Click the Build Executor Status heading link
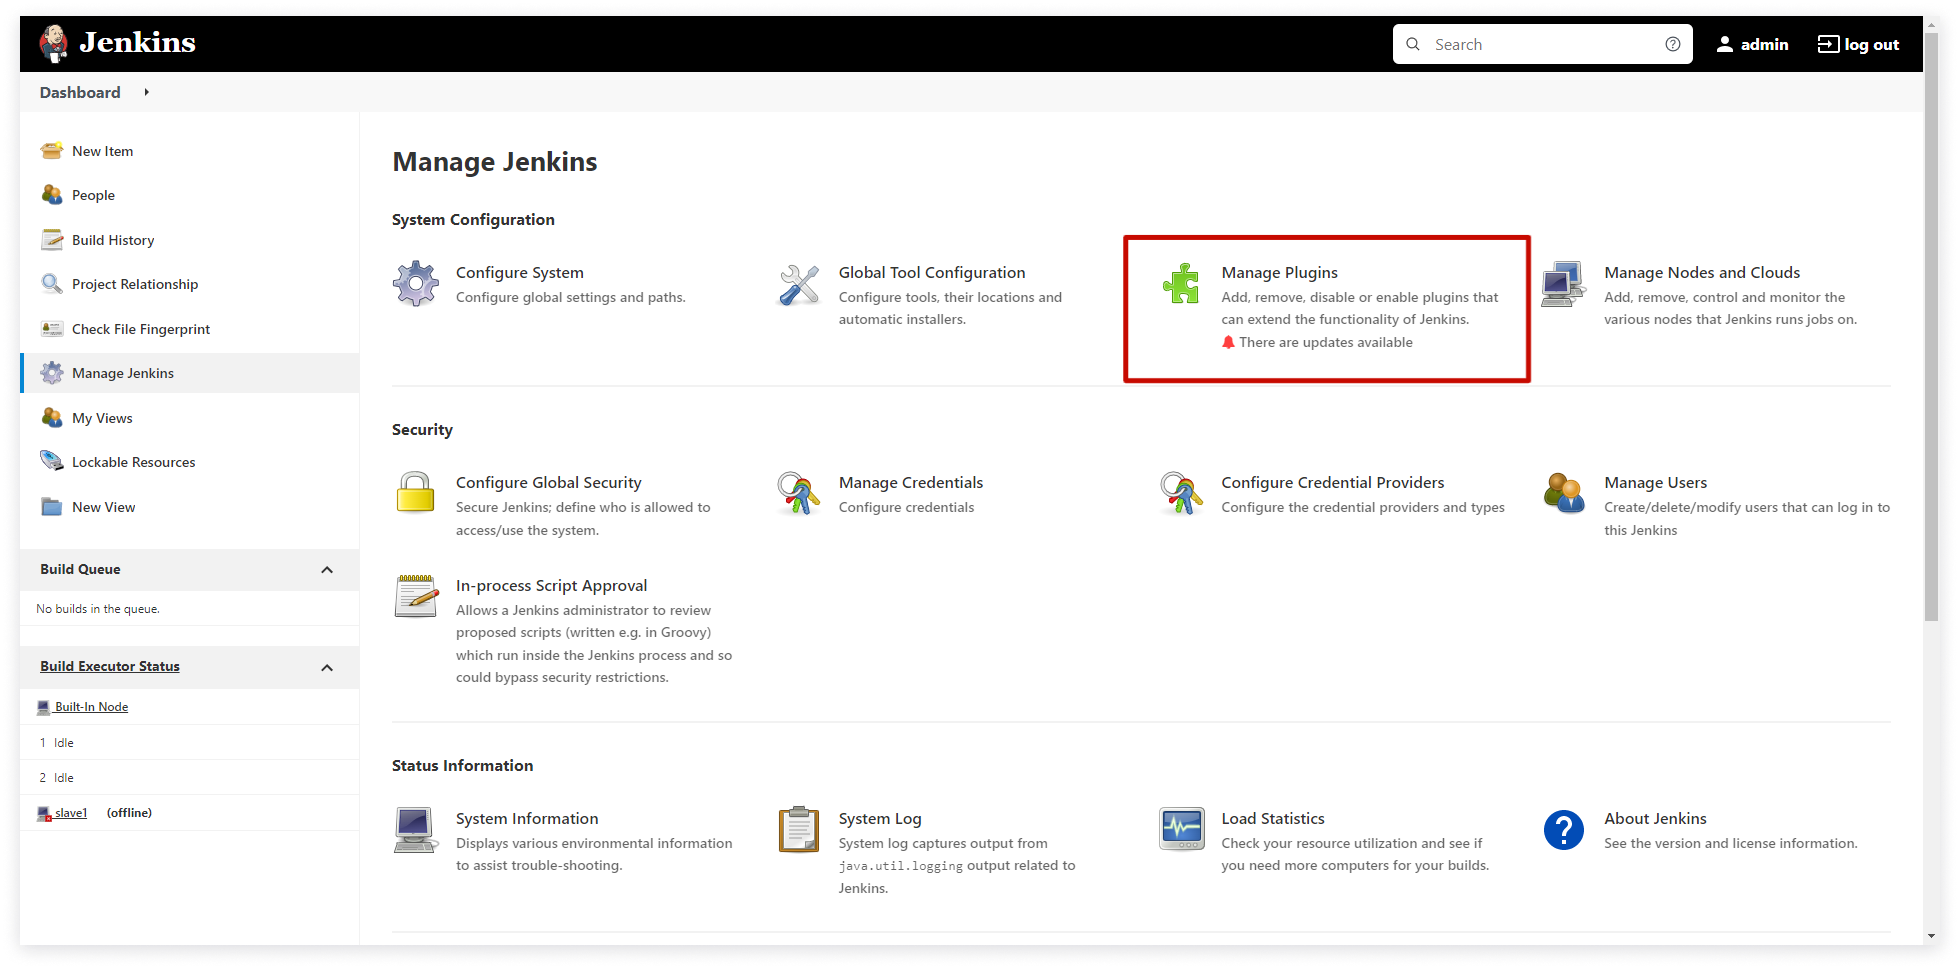Image resolution: width=1960 pixels, height=969 pixels. [x=110, y=666]
